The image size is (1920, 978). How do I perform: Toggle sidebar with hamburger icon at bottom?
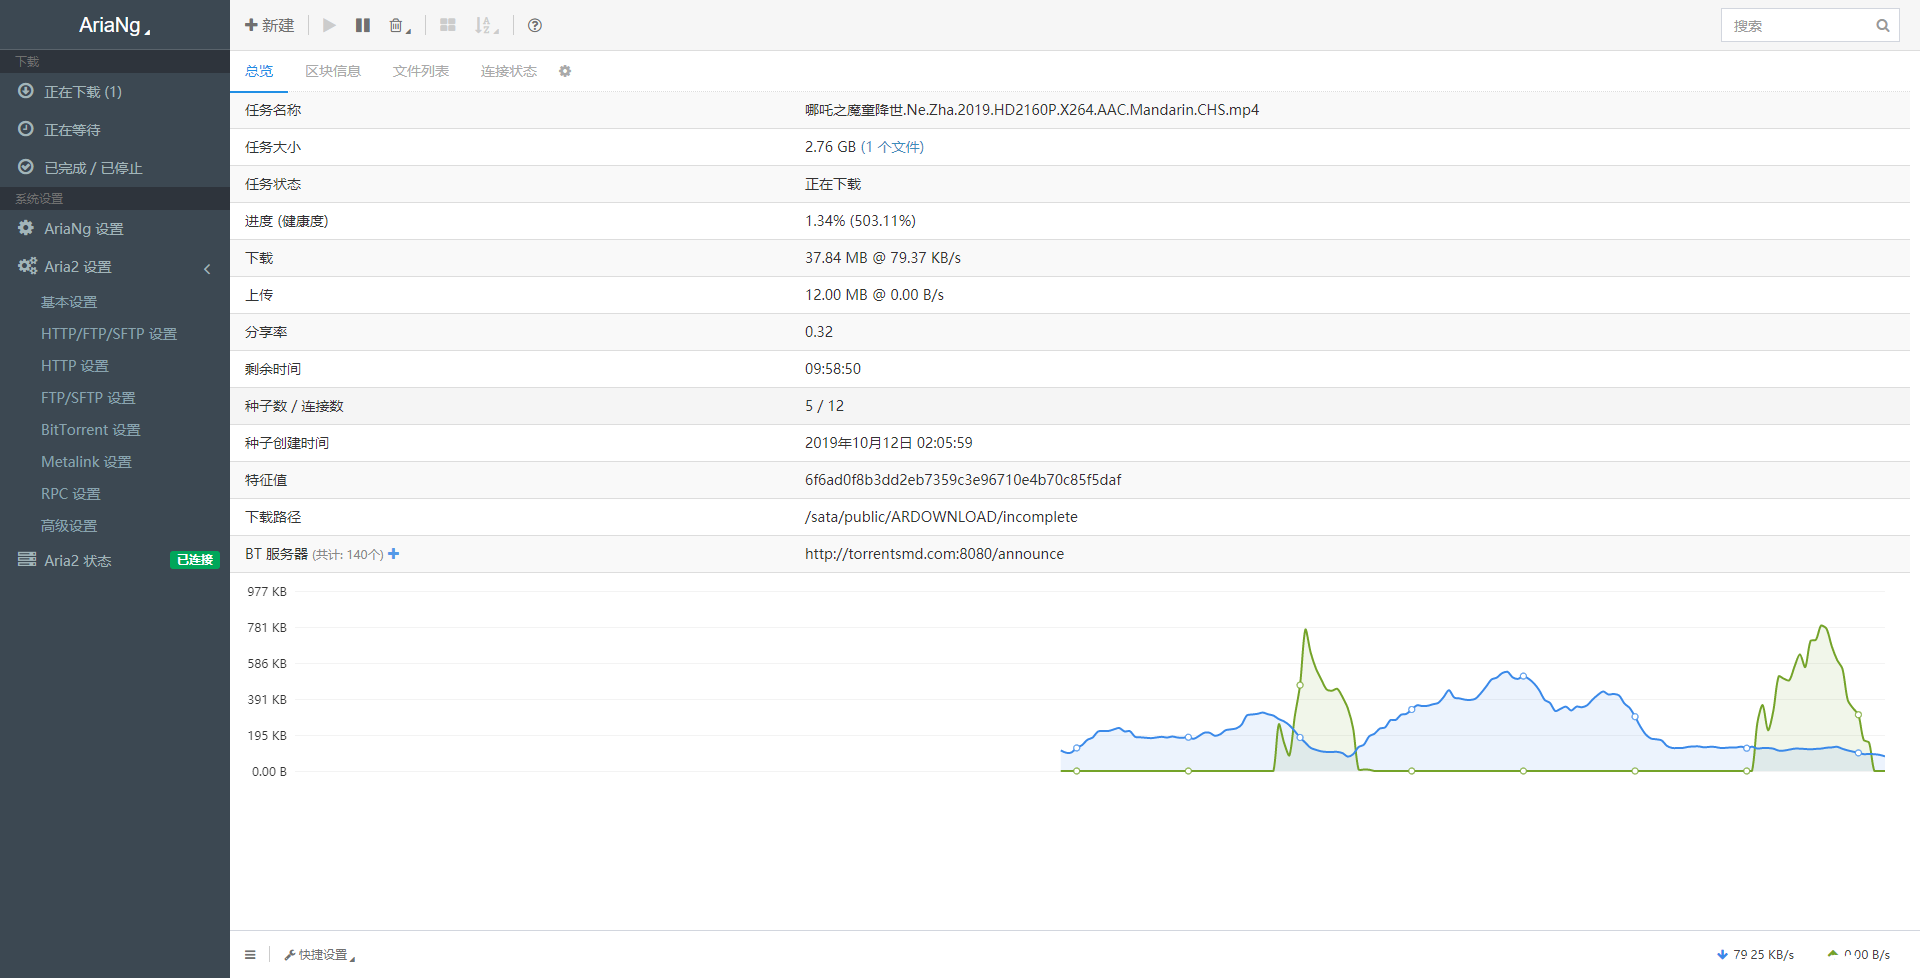click(x=250, y=955)
